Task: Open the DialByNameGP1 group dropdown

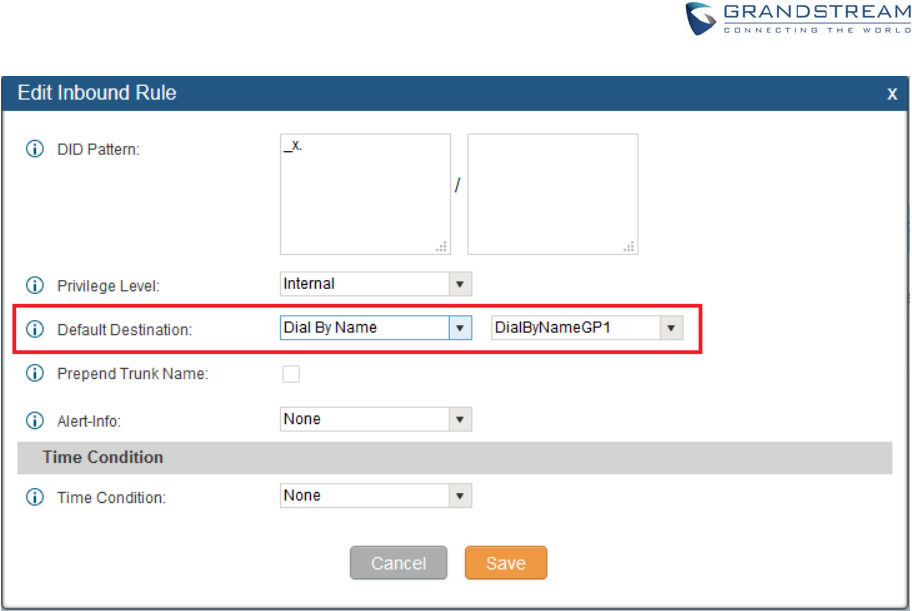Action: 587,328
